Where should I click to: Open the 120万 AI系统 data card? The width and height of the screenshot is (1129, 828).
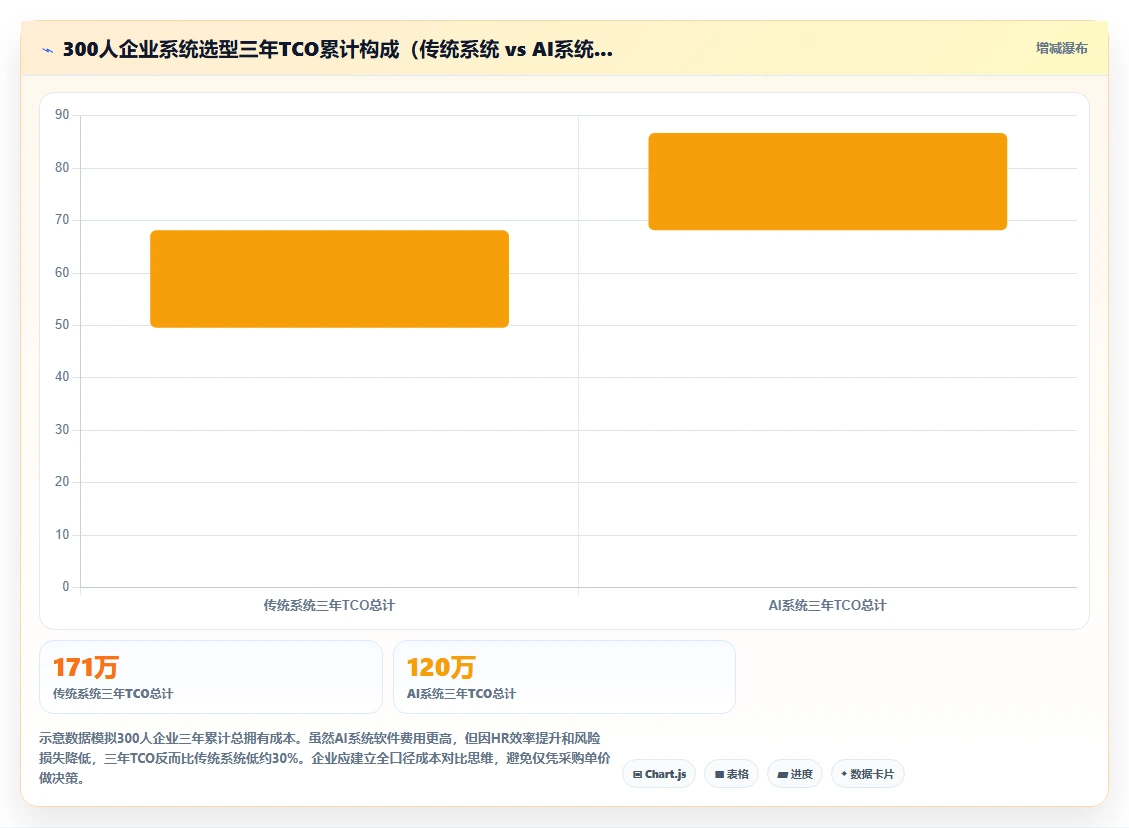tap(564, 677)
